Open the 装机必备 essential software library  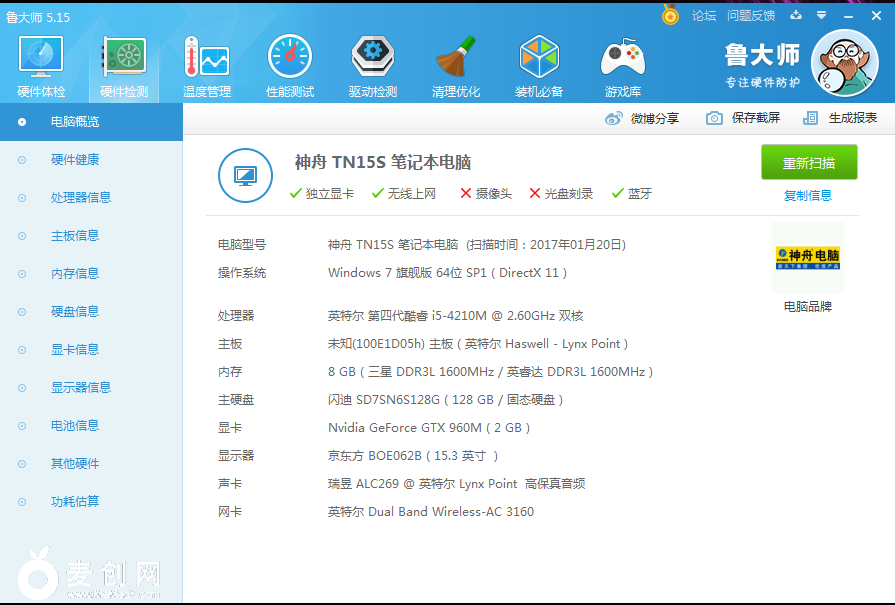pos(539,63)
